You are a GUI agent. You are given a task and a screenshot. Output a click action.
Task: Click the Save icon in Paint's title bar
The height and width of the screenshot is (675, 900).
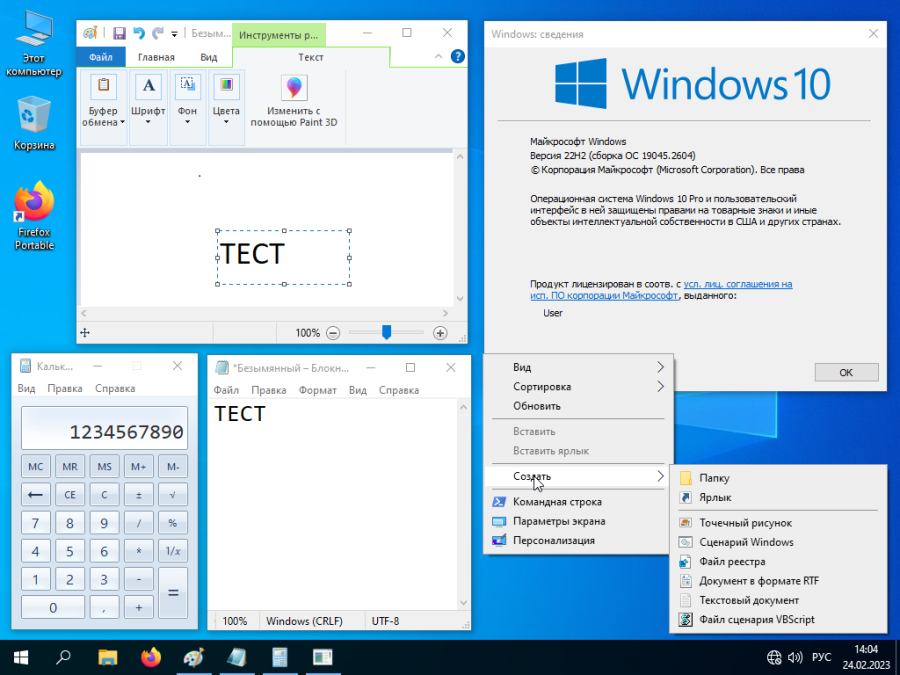pos(119,33)
